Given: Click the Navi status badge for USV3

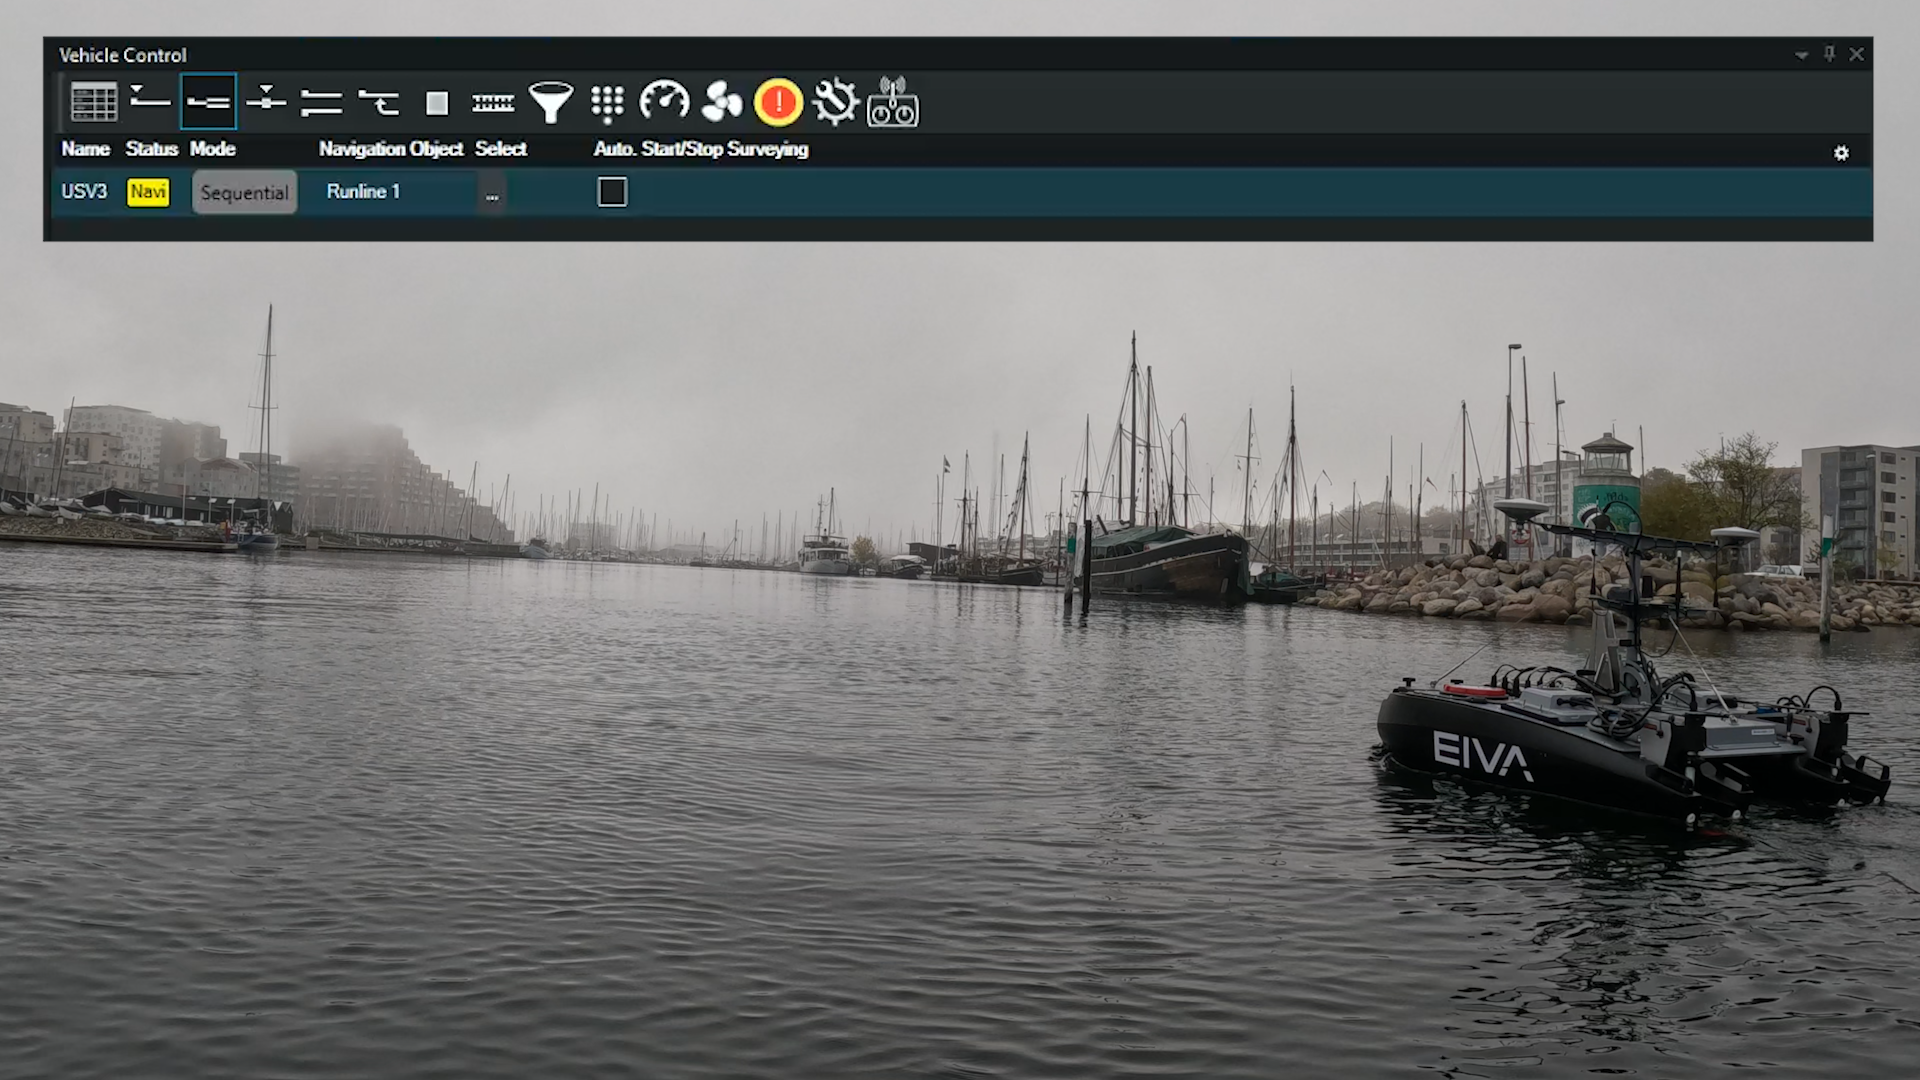Looking at the screenshot, I should tap(147, 192).
